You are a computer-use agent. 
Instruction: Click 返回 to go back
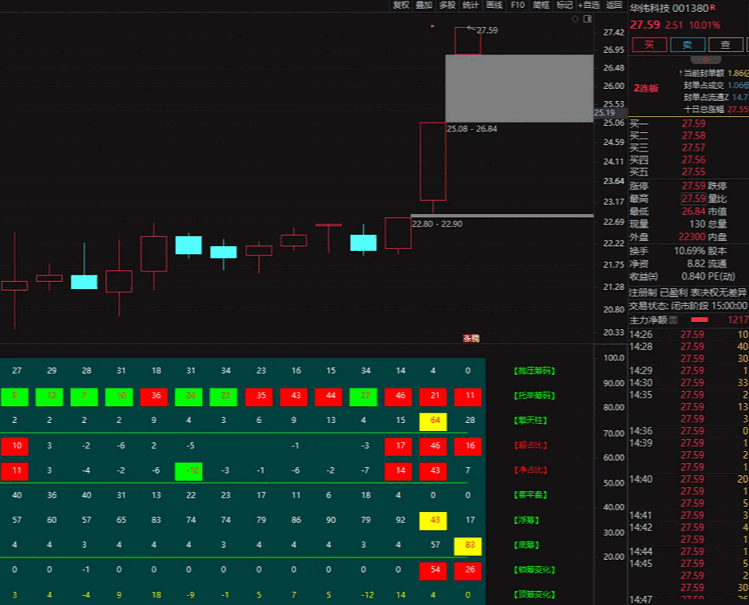[x=614, y=5]
